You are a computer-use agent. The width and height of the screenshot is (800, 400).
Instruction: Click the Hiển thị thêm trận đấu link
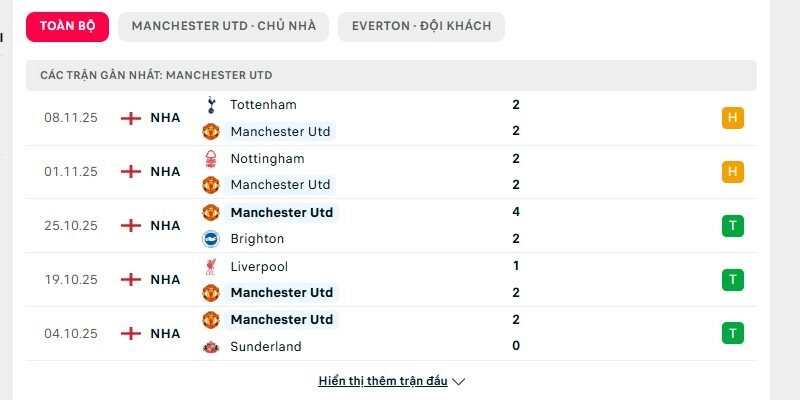pyautogui.click(x=382, y=381)
